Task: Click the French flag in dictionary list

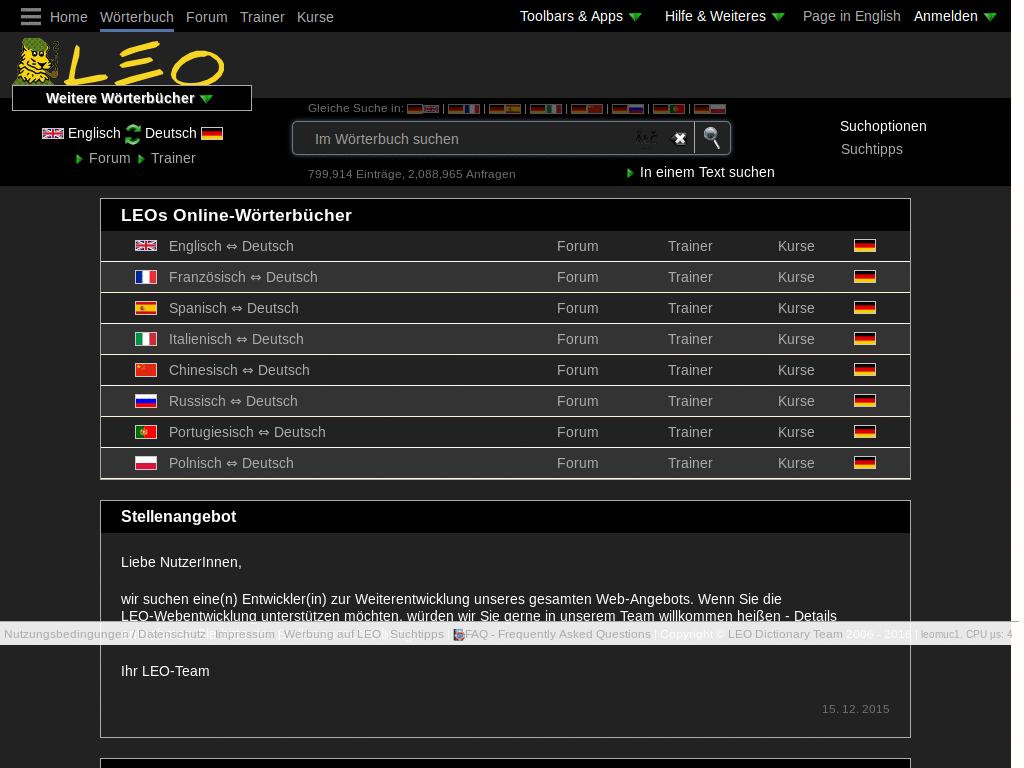Action: (x=146, y=277)
